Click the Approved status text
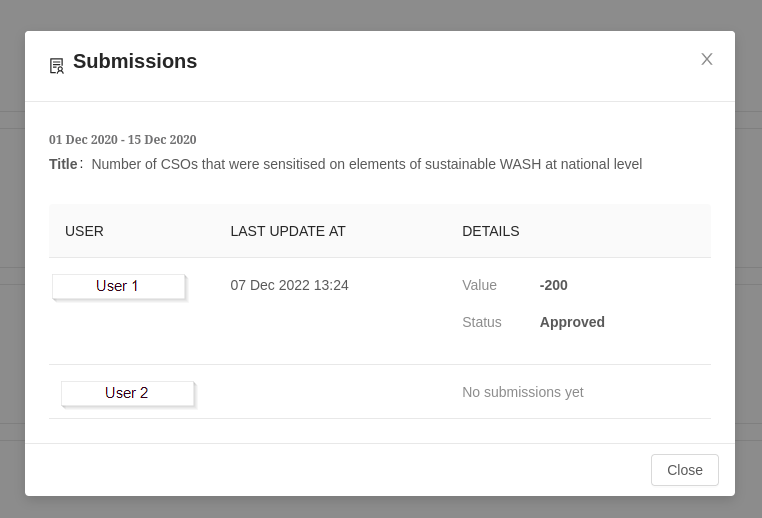 (572, 322)
